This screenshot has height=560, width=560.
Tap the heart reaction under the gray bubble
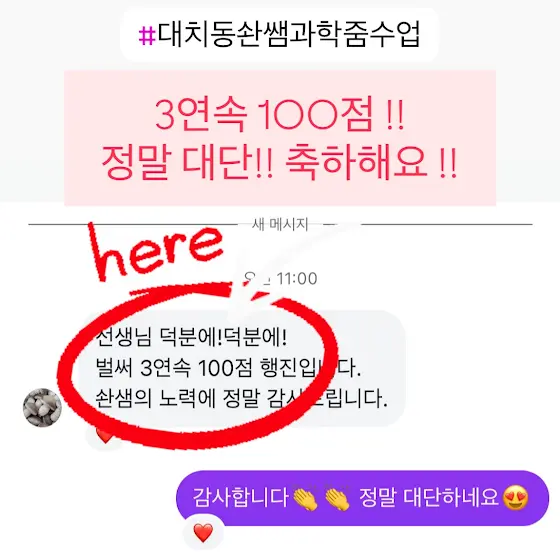[x=104, y=436]
